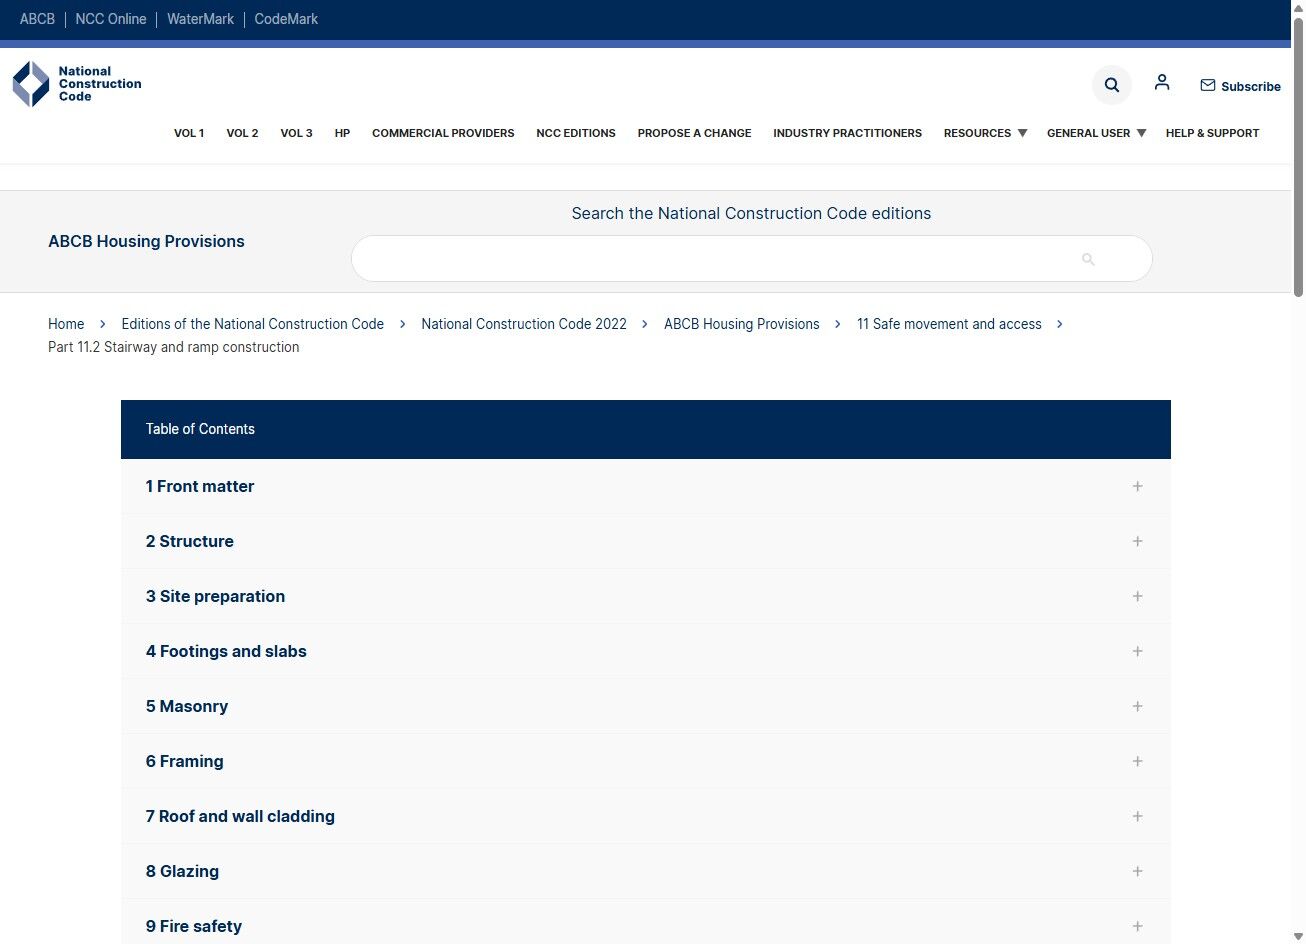Expand 2 Structure with plus icon
The width and height of the screenshot is (1306, 944).
pos(1137,541)
